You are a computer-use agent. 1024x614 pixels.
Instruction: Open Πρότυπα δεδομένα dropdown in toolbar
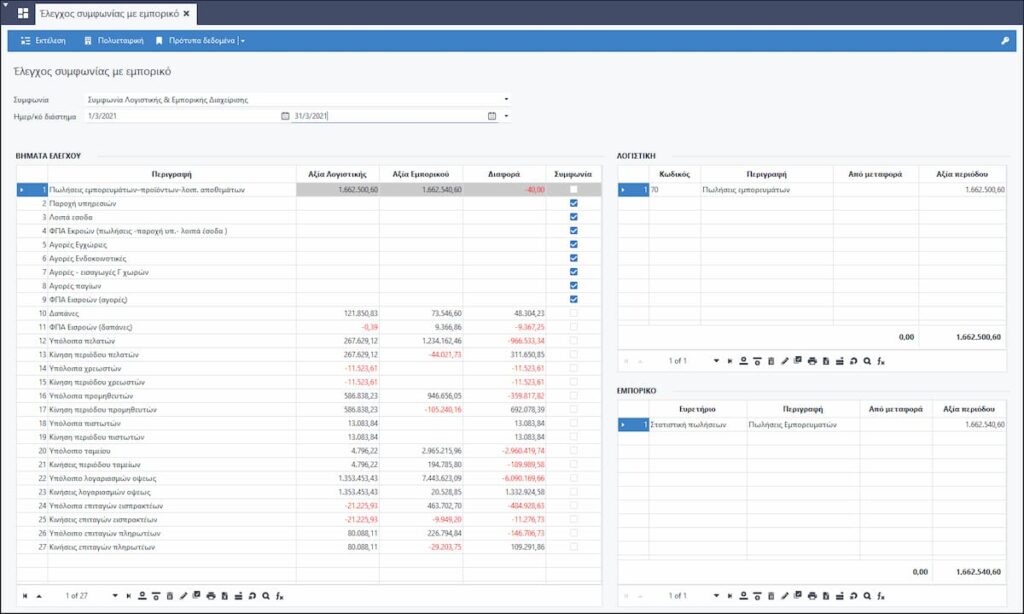pyautogui.click(x=243, y=41)
